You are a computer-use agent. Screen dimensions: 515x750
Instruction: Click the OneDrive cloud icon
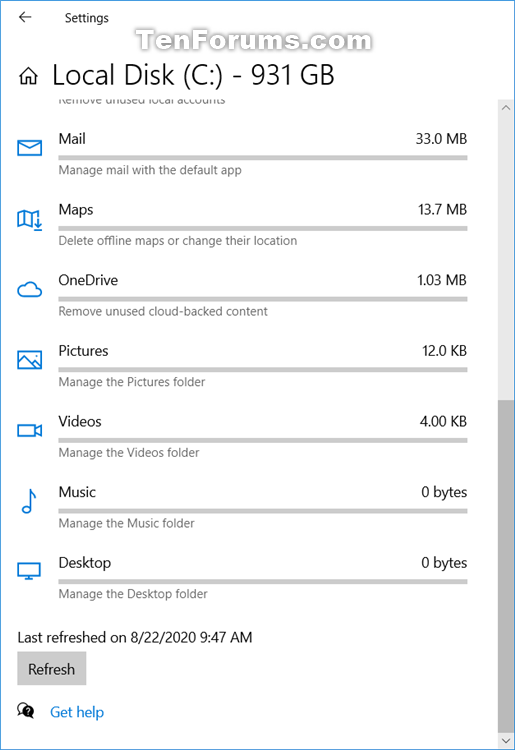click(30, 290)
